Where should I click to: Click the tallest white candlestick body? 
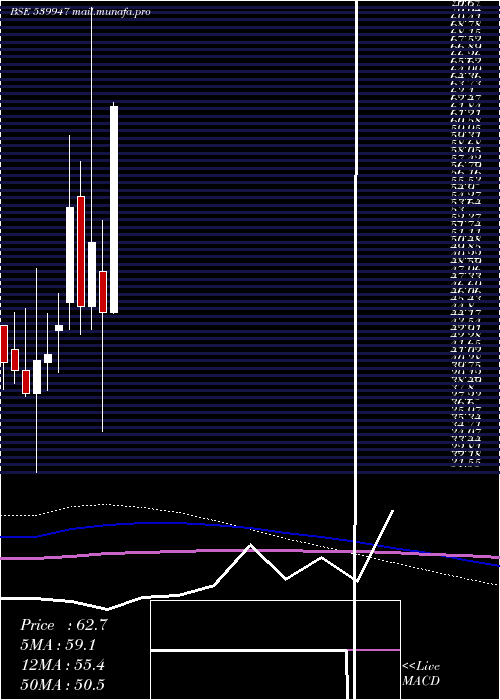tap(114, 209)
